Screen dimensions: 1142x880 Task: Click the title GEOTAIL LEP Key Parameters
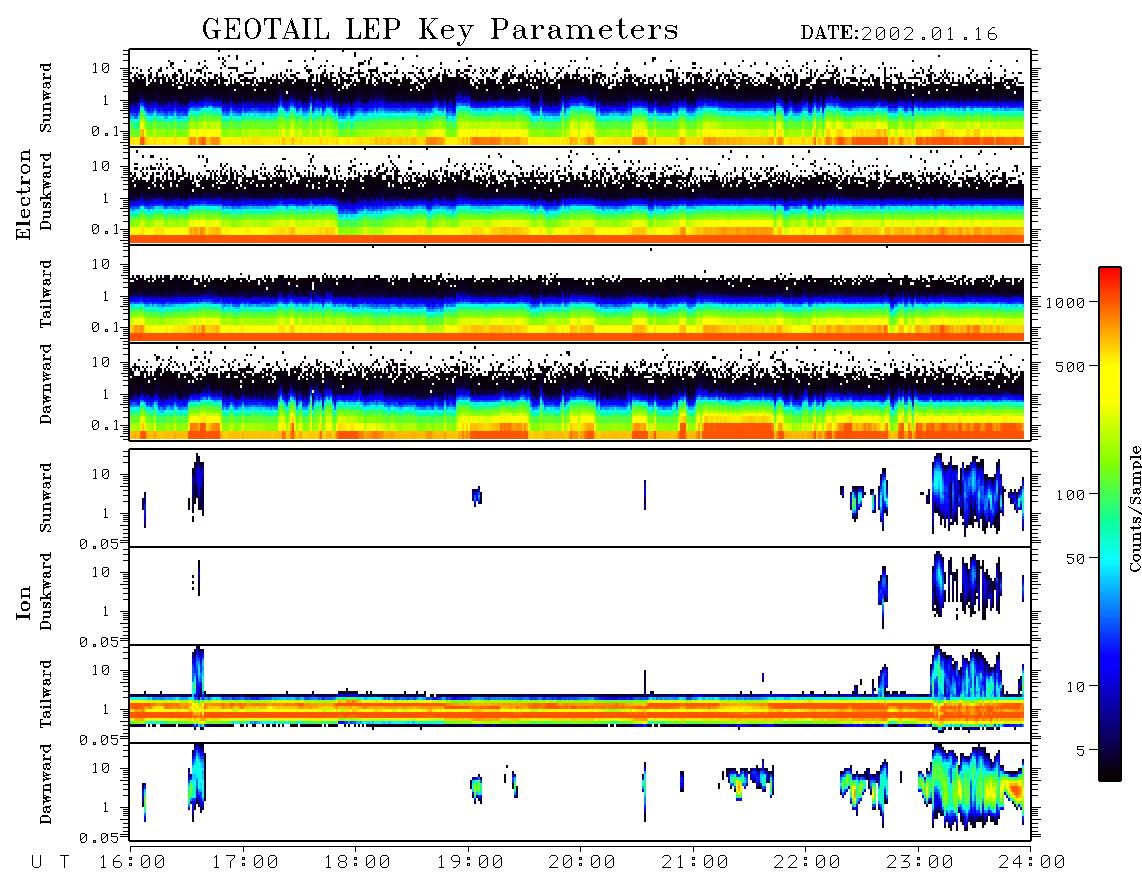coord(440,29)
